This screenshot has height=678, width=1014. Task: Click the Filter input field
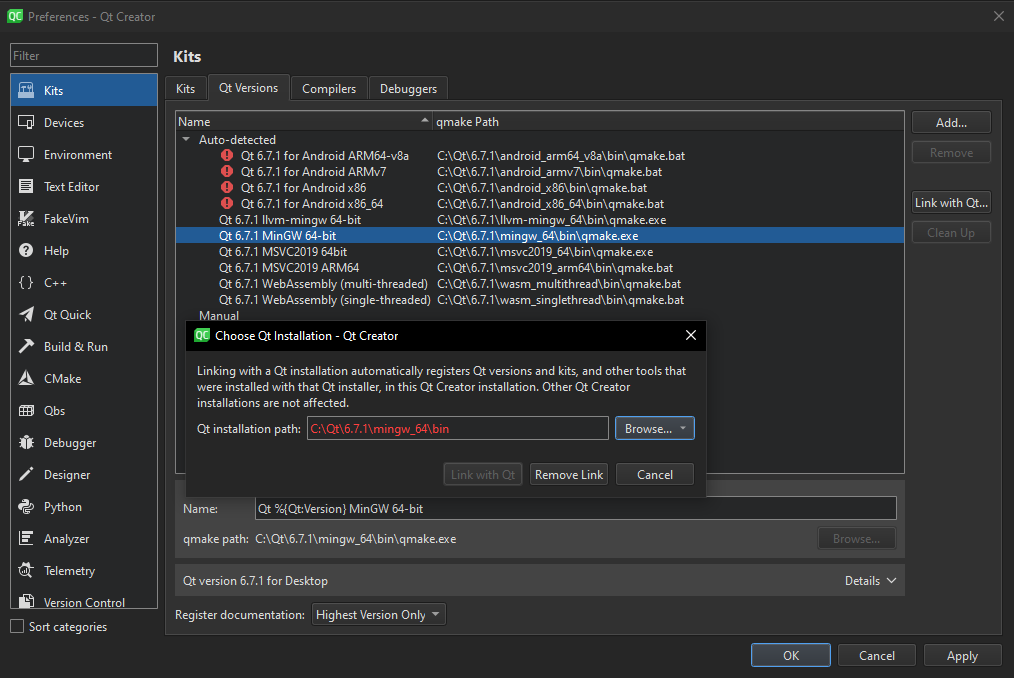click(83, 56)
